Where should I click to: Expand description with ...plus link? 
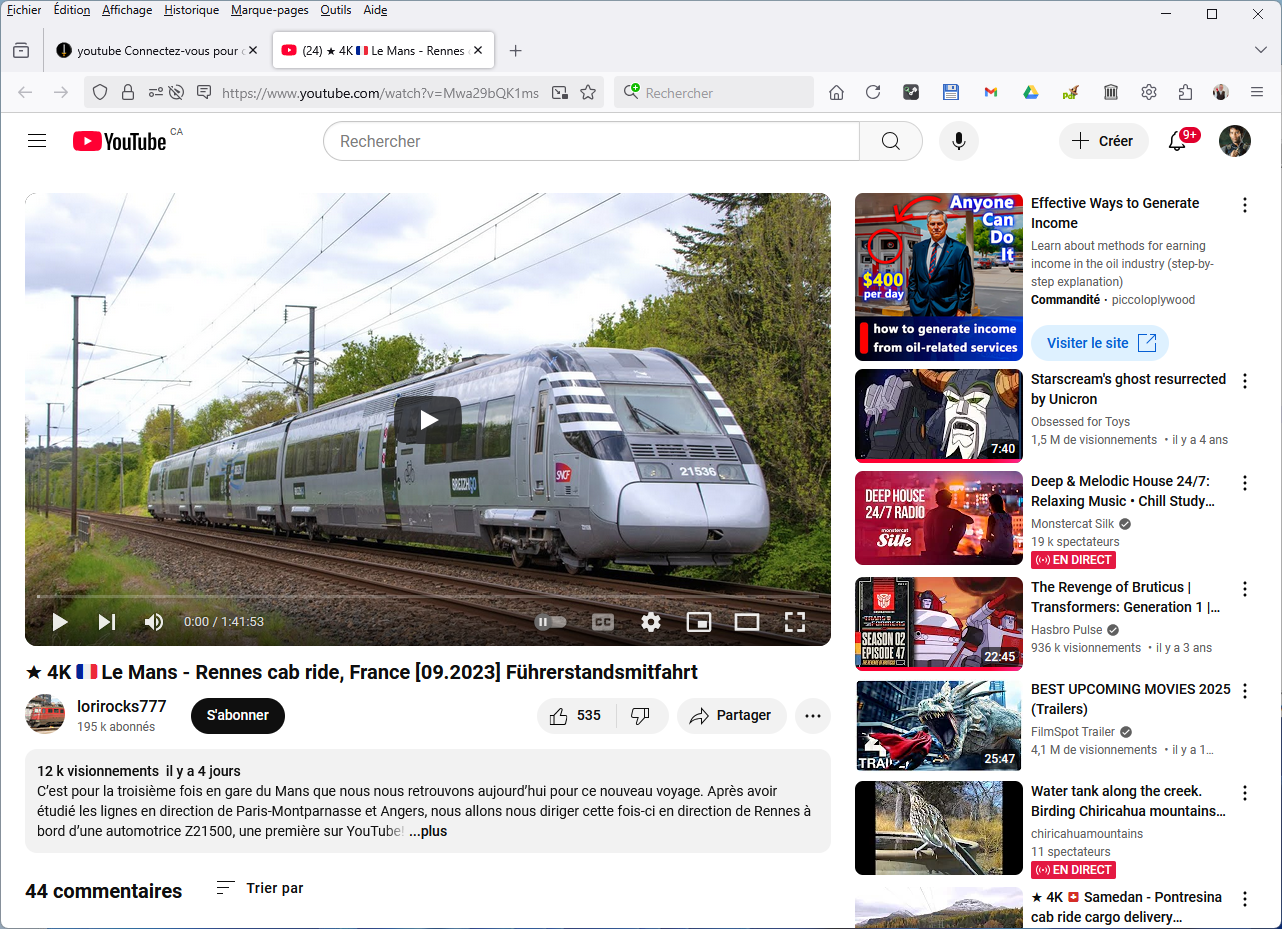click(428, 831)
